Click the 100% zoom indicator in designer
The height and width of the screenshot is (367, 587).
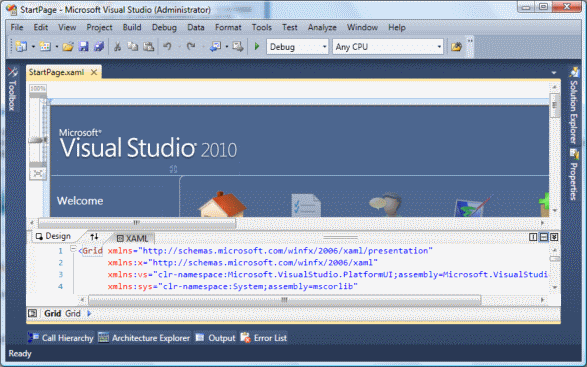coord(38,88)
